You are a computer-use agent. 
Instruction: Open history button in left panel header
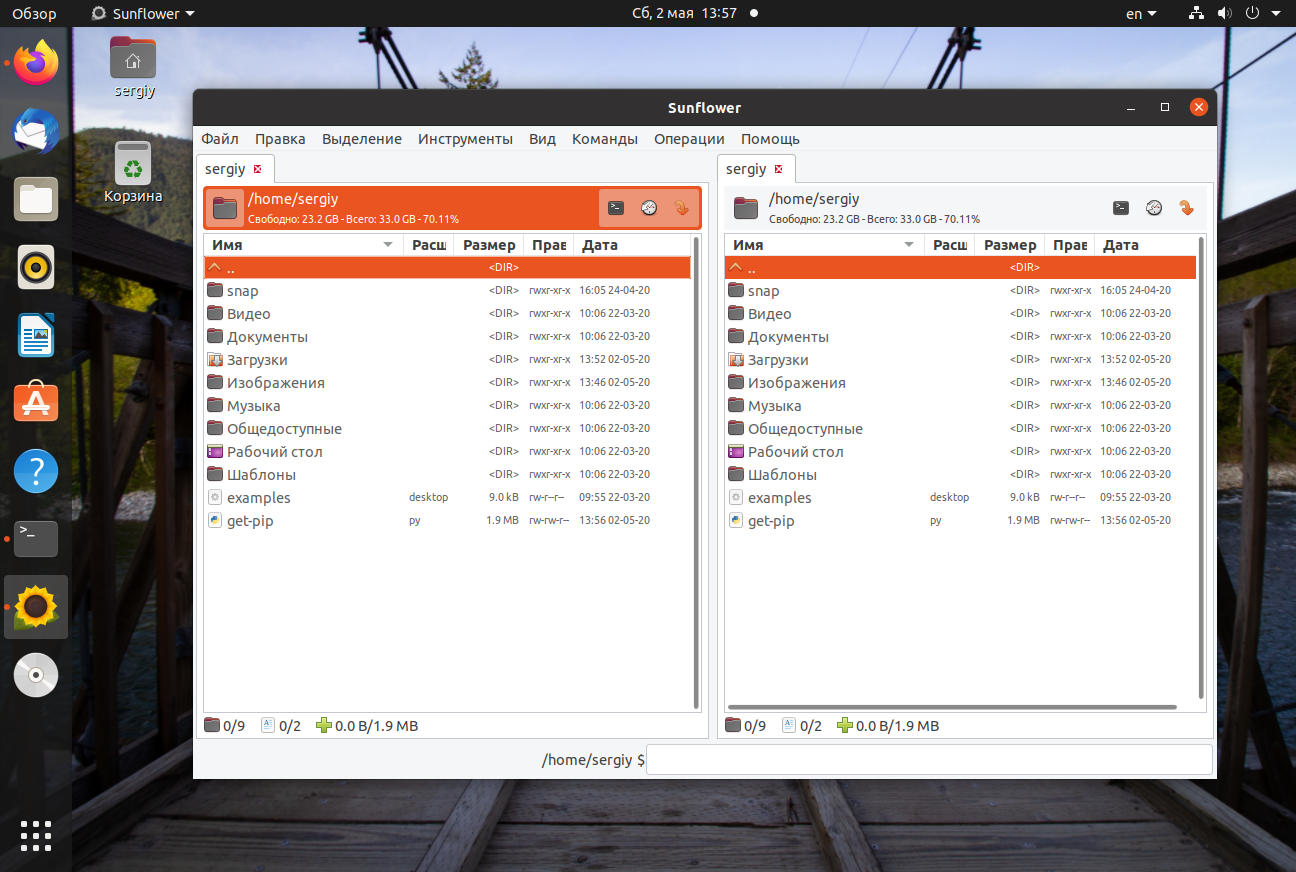point(649,208)
